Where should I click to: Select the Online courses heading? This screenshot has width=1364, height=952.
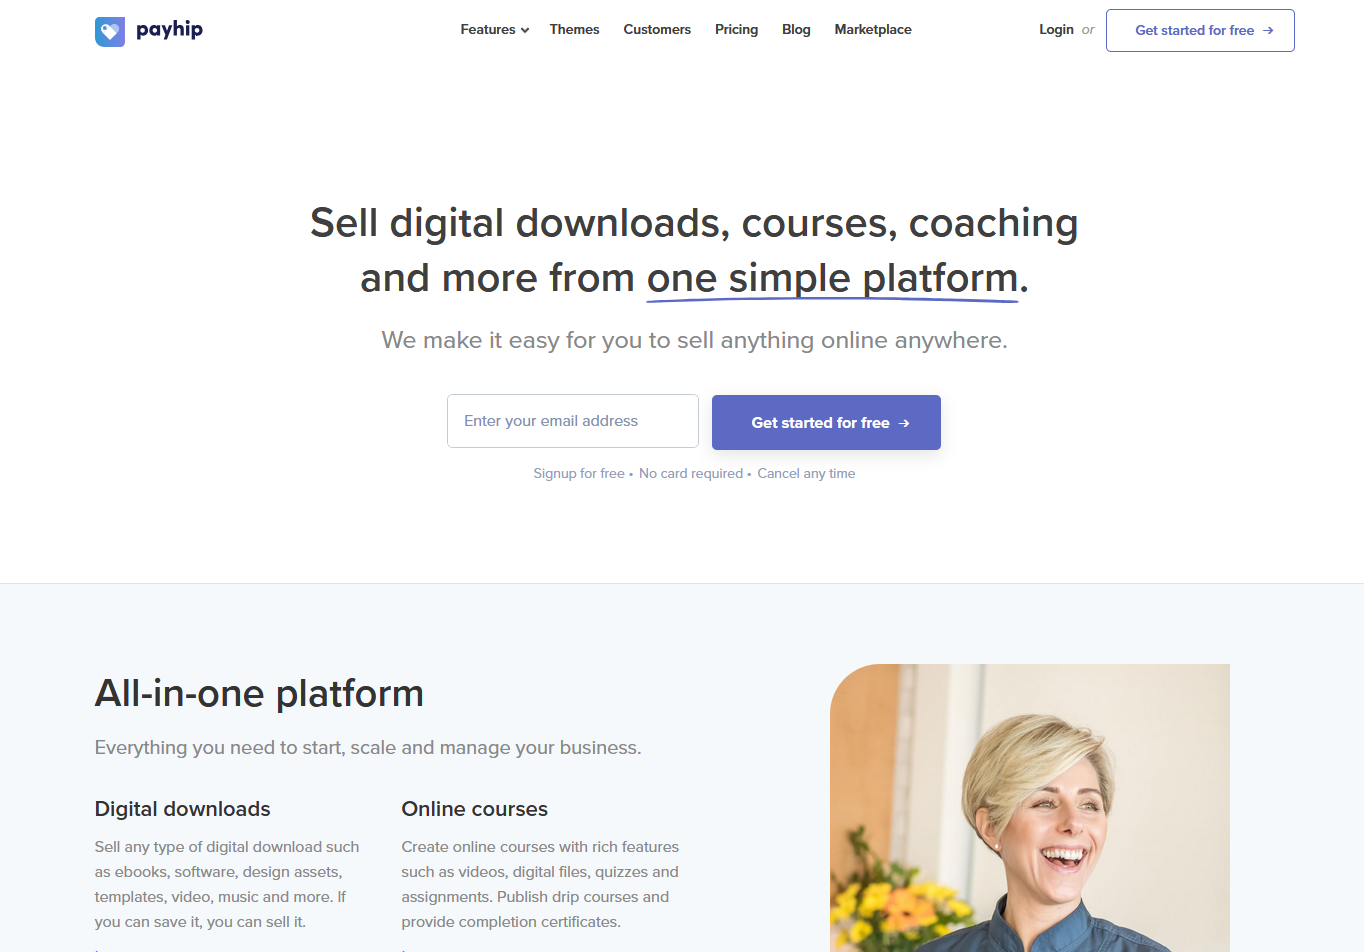(x=475, y=809)
